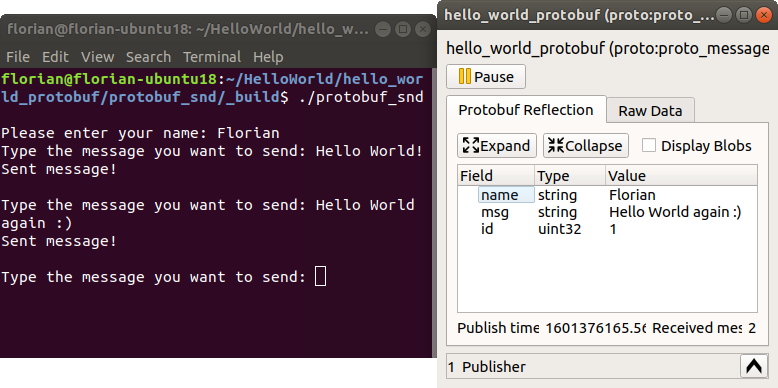Click the id value 1
This screenshot has width=778, height=388.
tap(613, 229)
